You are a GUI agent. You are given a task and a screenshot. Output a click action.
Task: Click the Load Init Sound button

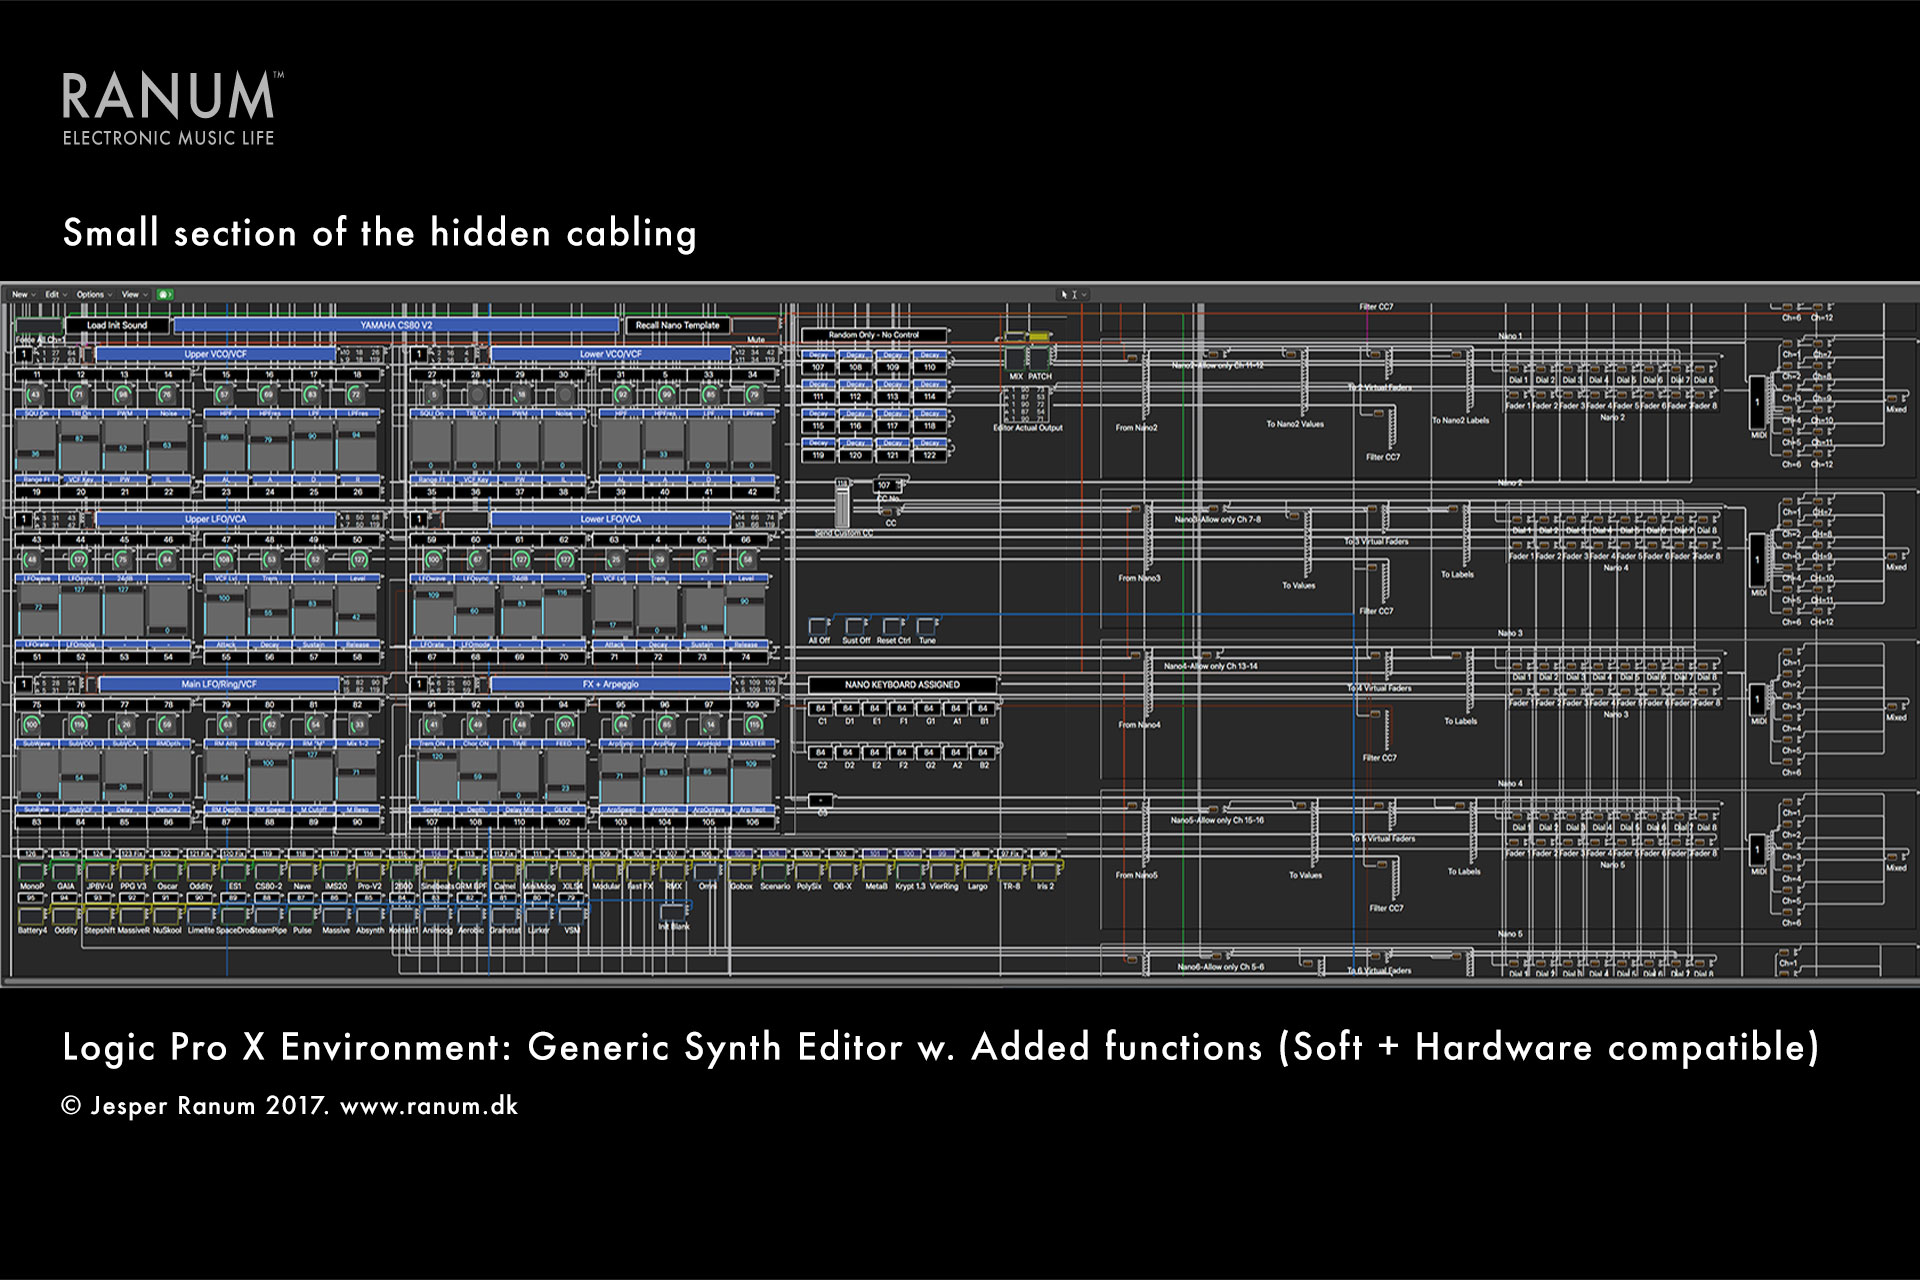[117, 326]
